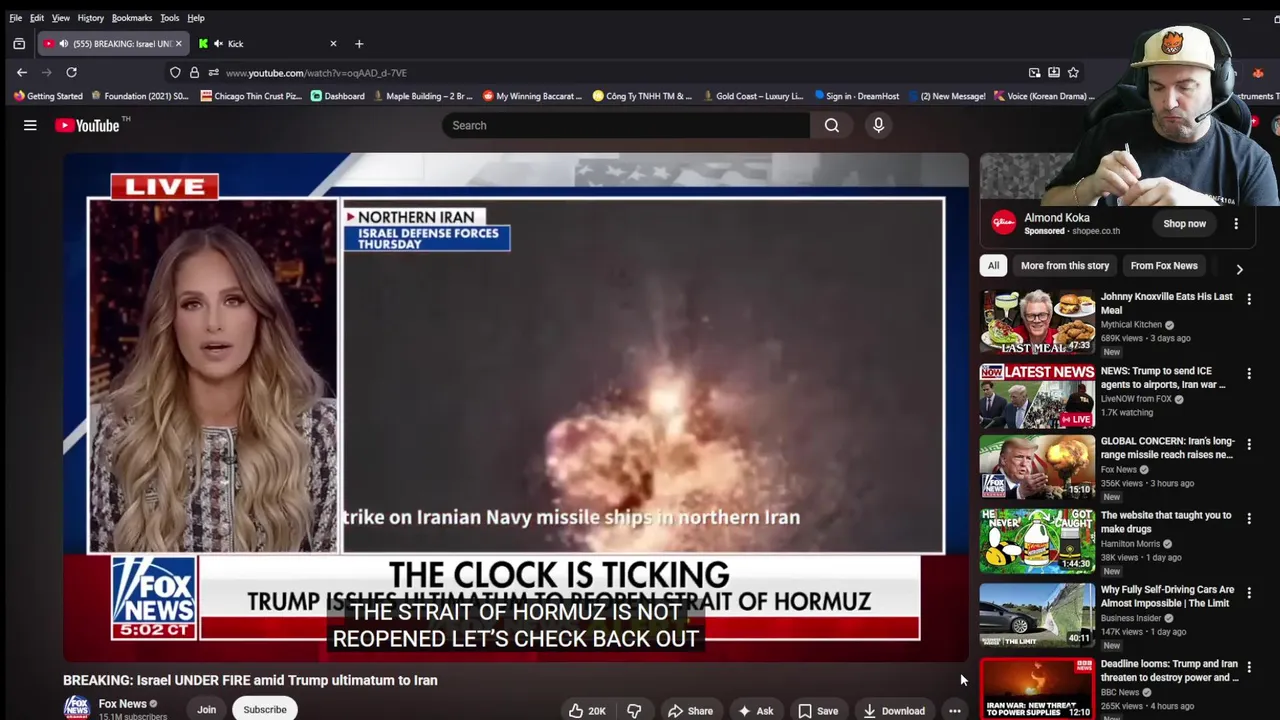Open menu for GLOBAL CONCERN video
The image size is (1280, 720).
(x=1249, y=444)
